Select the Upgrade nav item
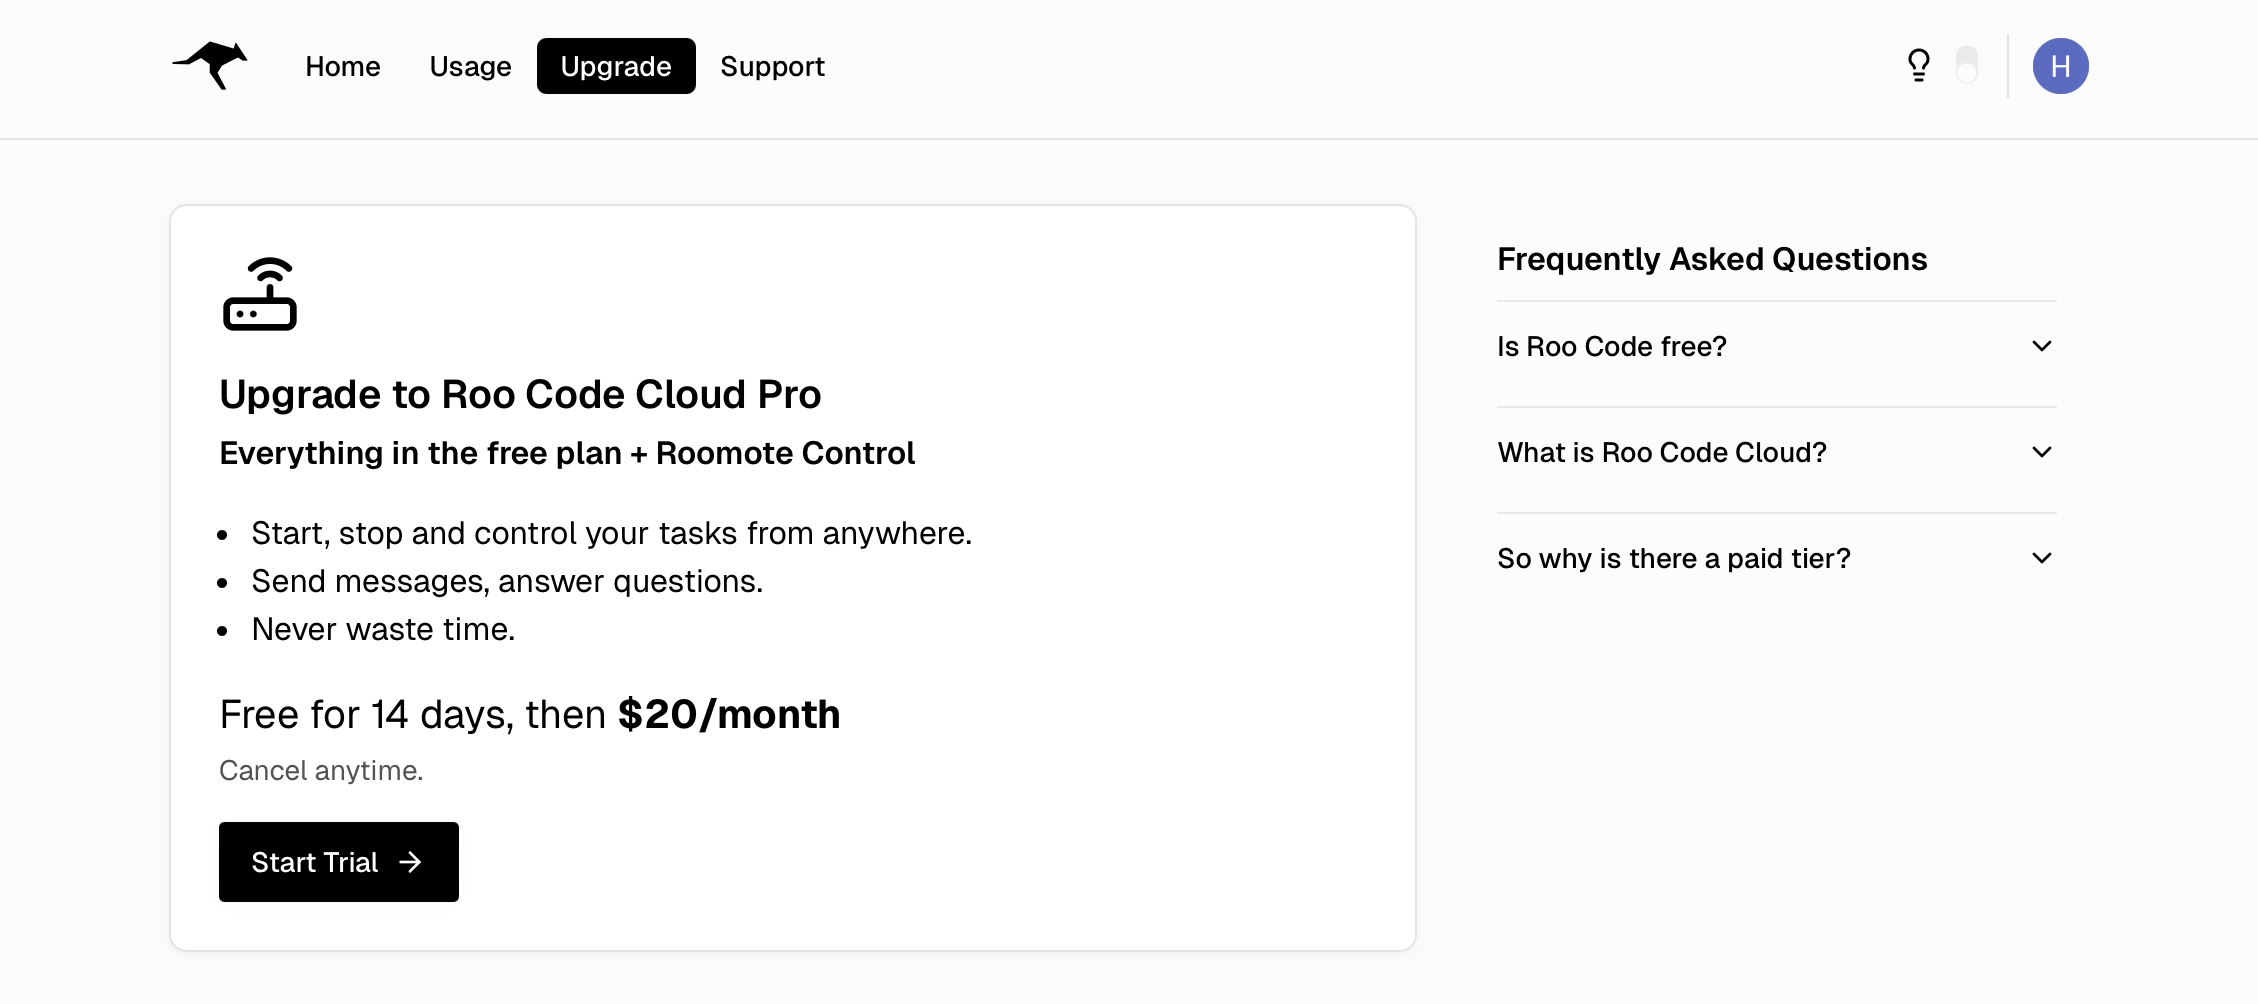Viewport: 2258px width, 1004px height. click(x=616, y=66)
